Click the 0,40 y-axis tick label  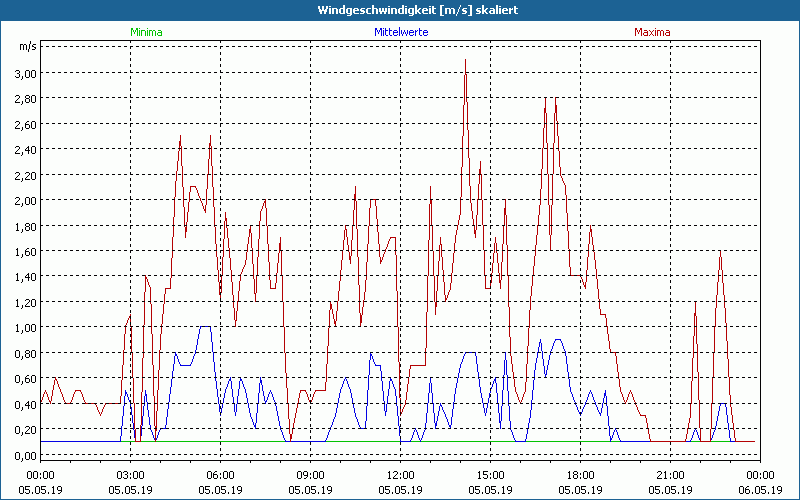(x=24, y=404)
